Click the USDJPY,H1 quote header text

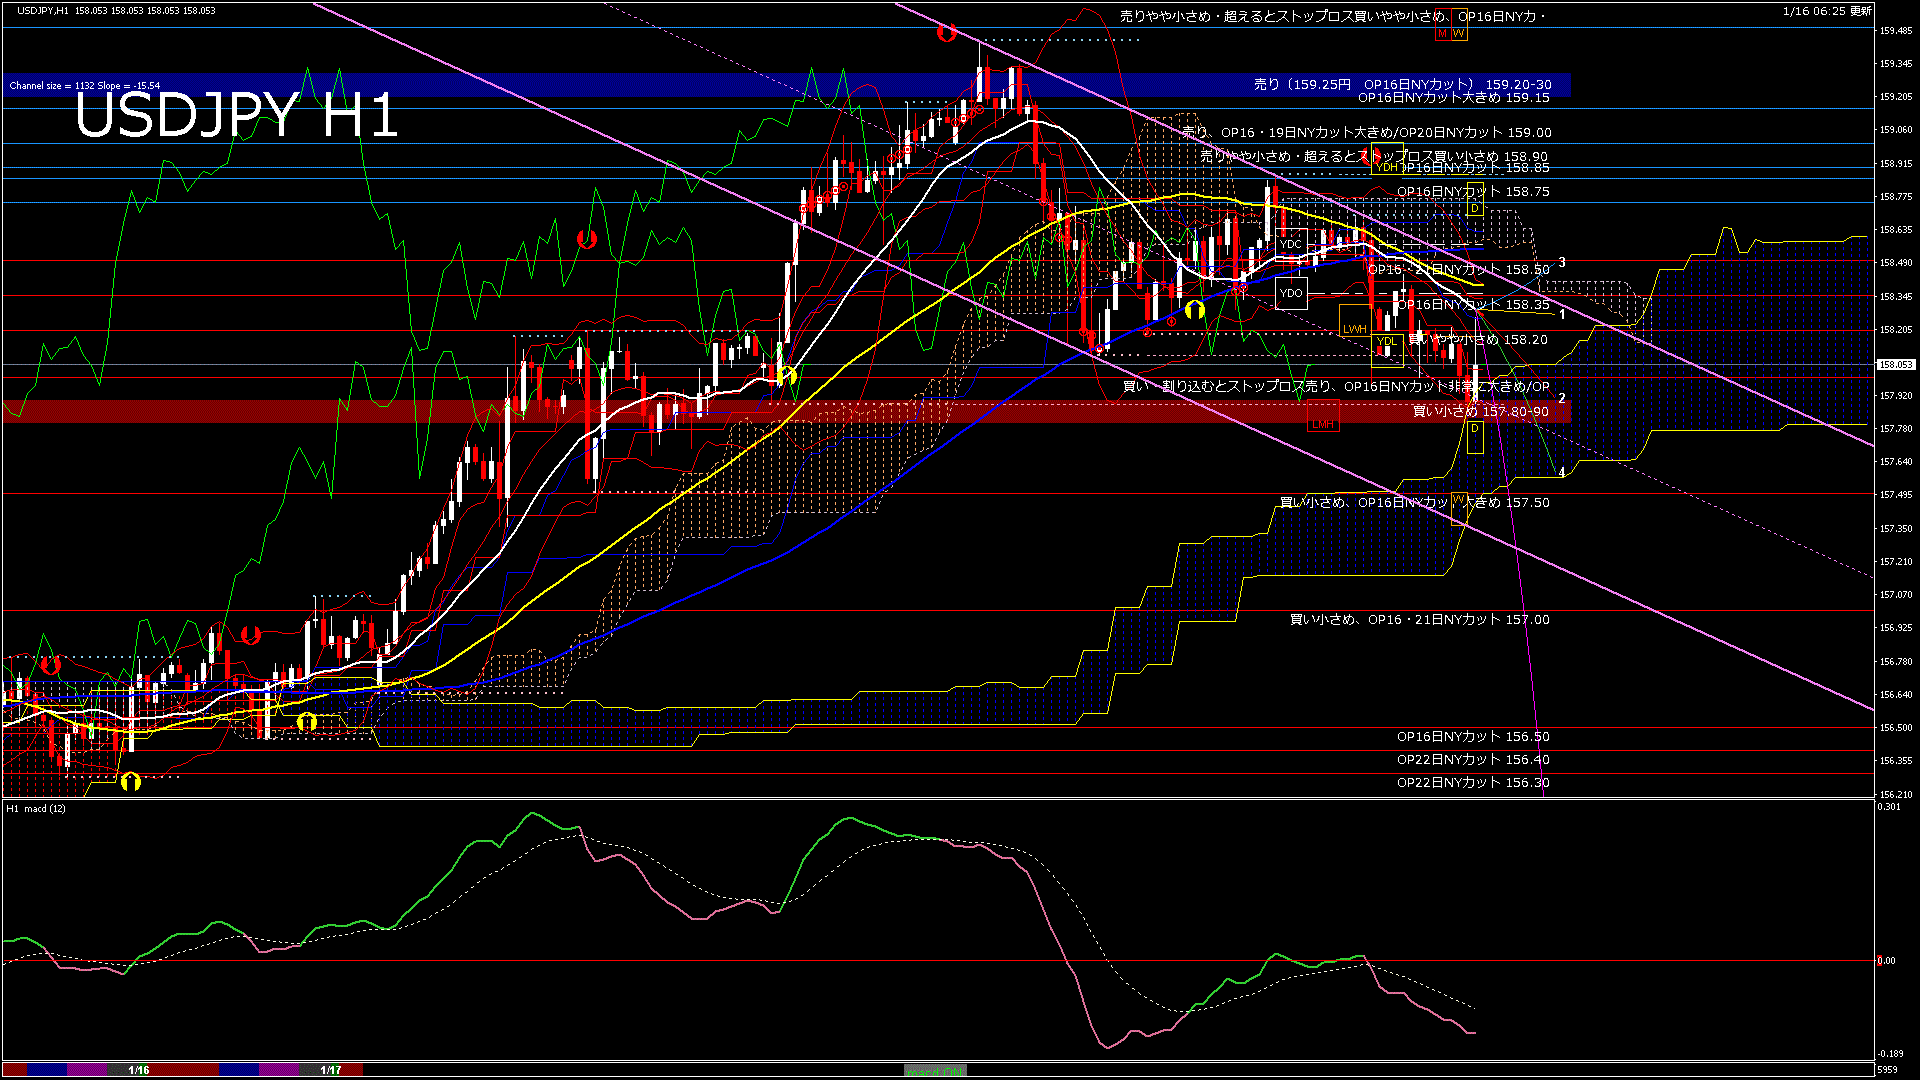click(116, 10)
